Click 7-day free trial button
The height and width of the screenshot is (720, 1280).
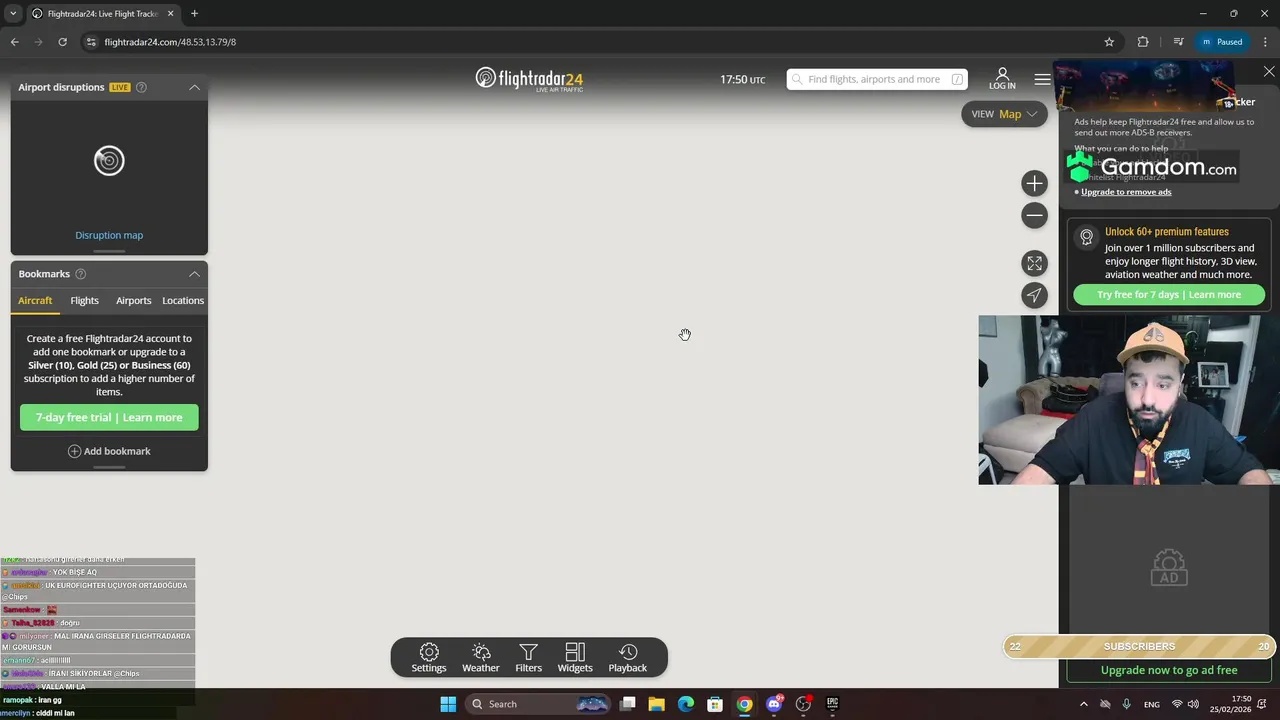click(109, 417)
